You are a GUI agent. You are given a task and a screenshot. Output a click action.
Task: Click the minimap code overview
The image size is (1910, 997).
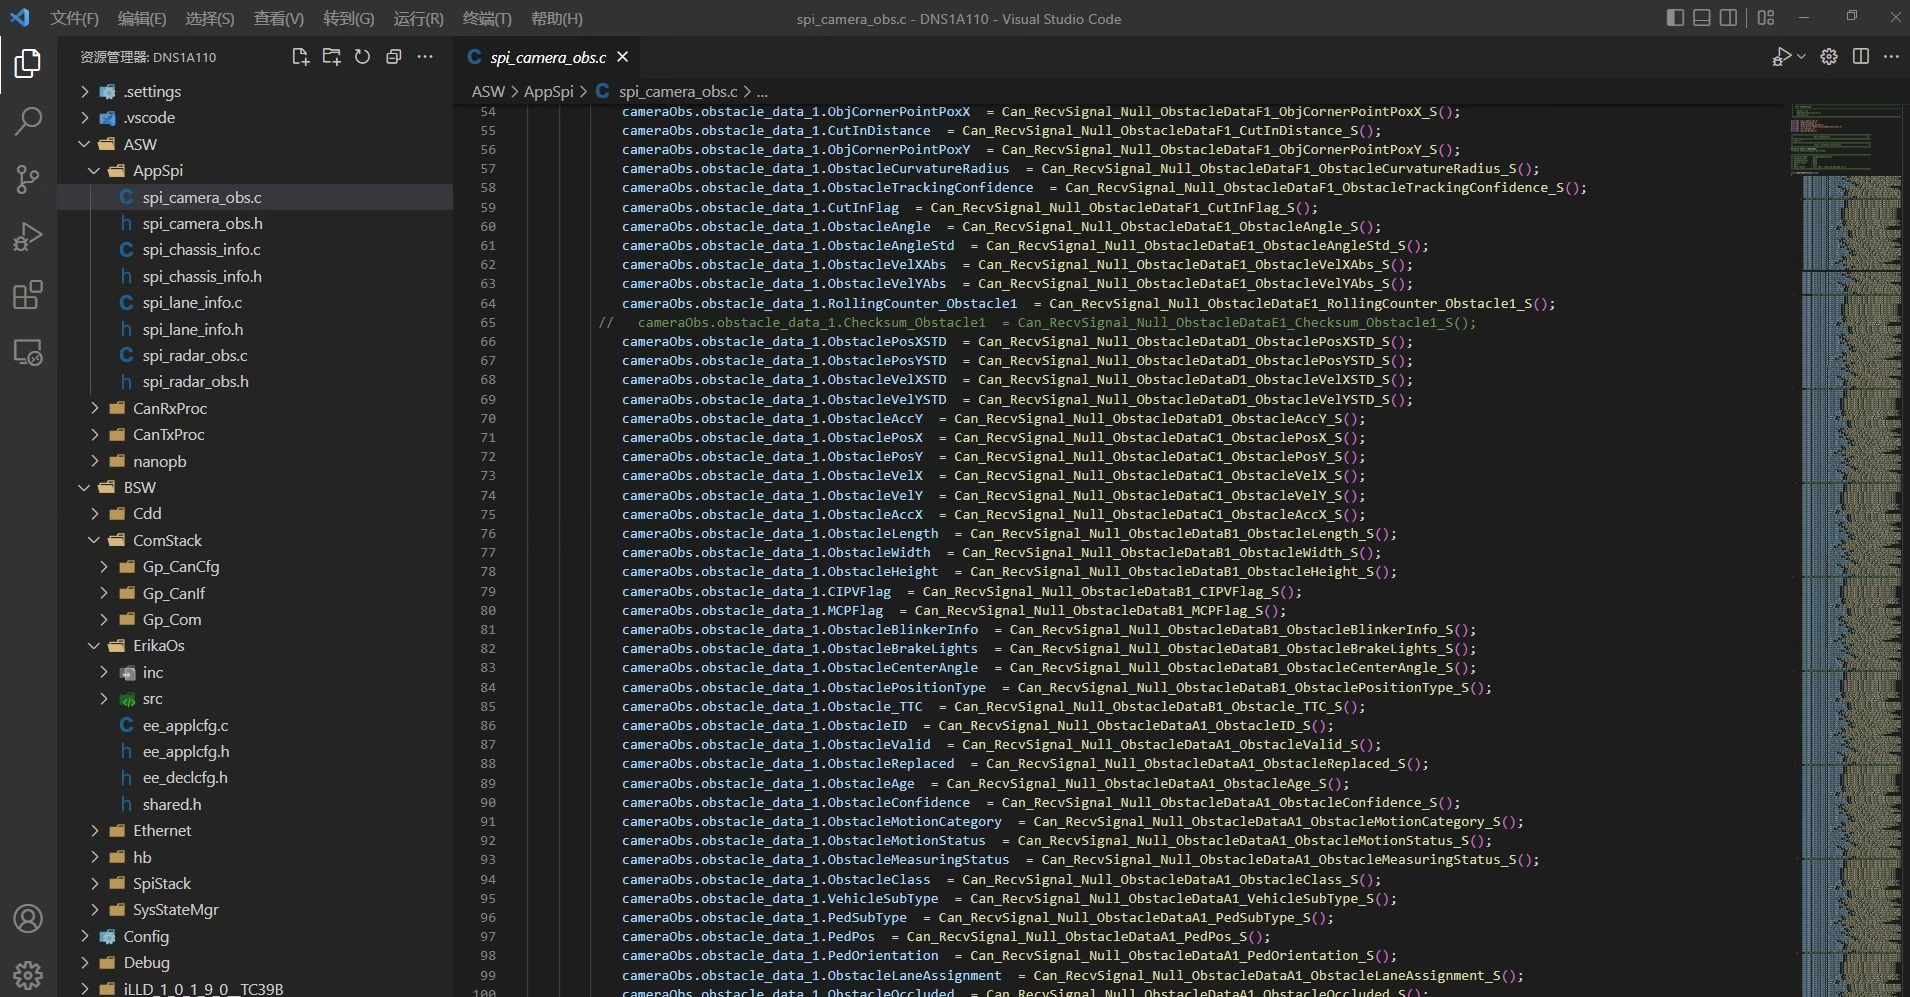point(1845,548)
